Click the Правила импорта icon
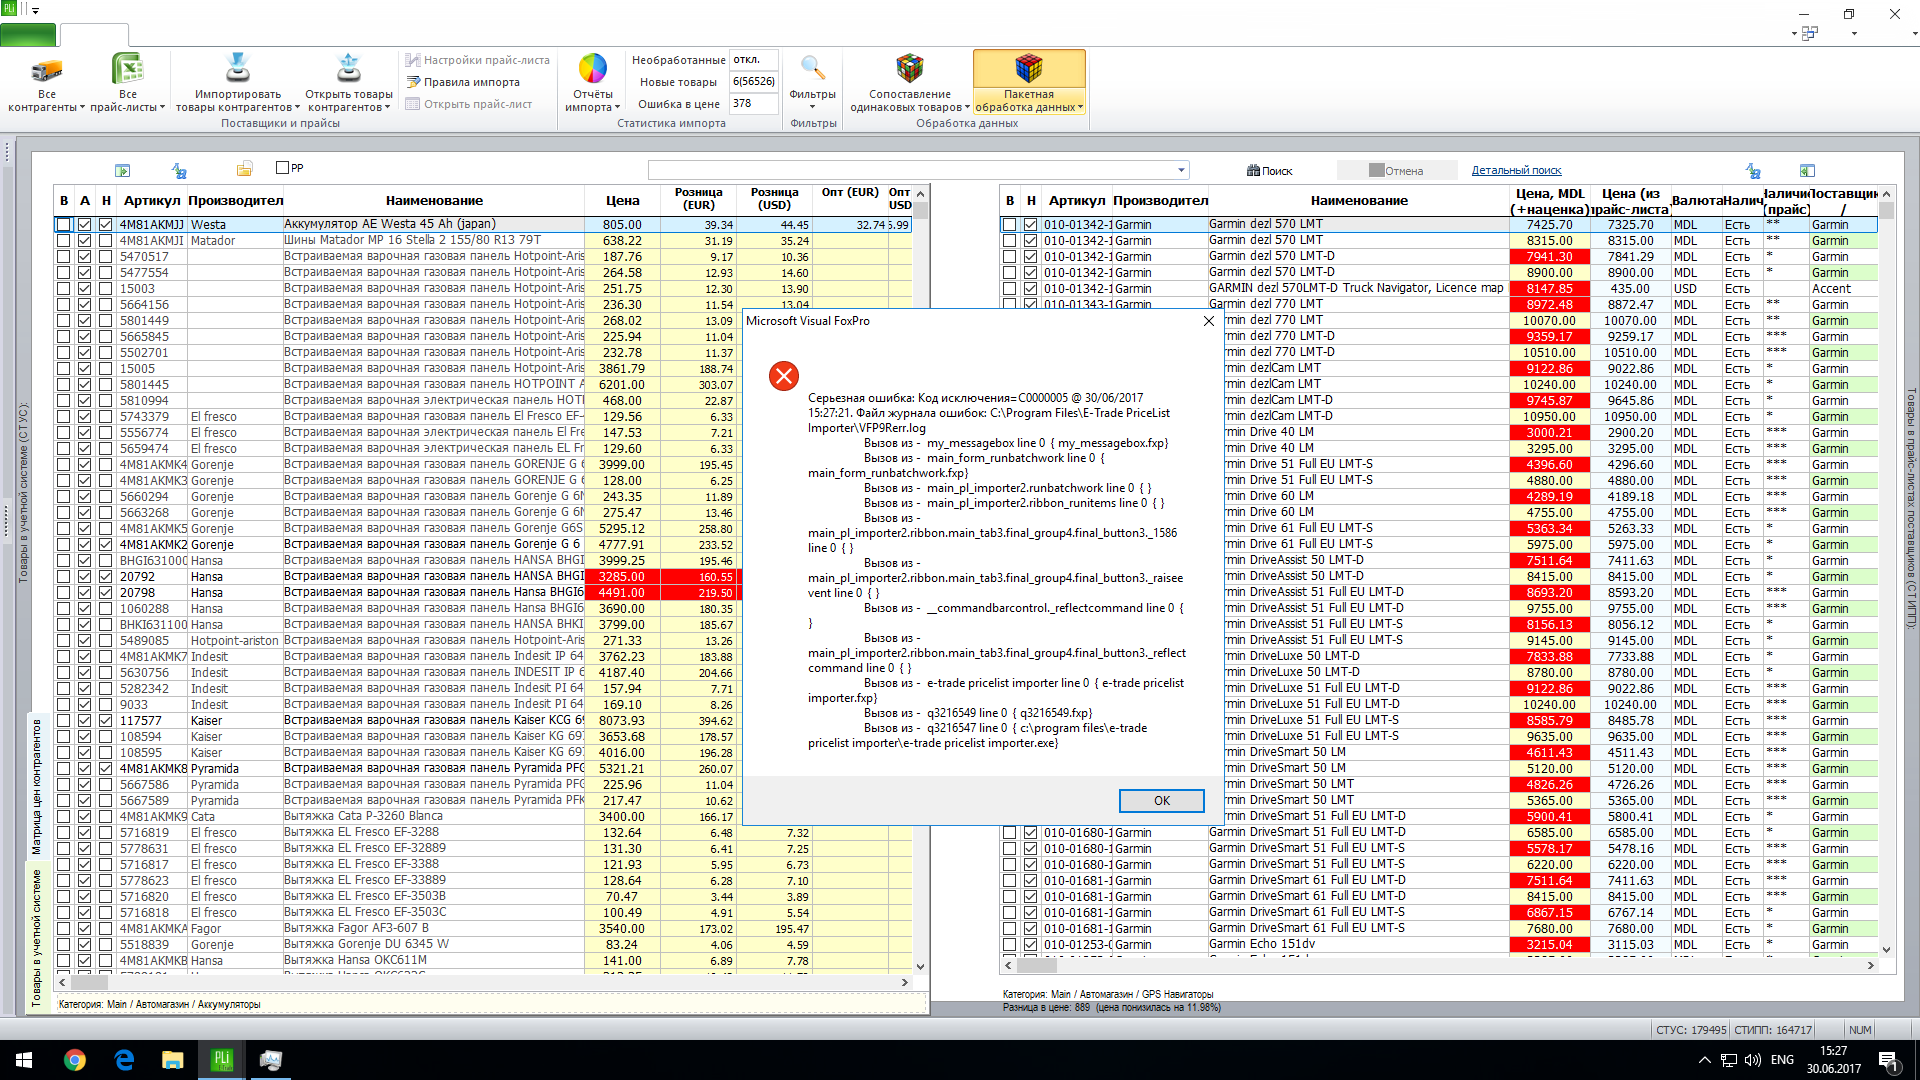 (412, 82)
